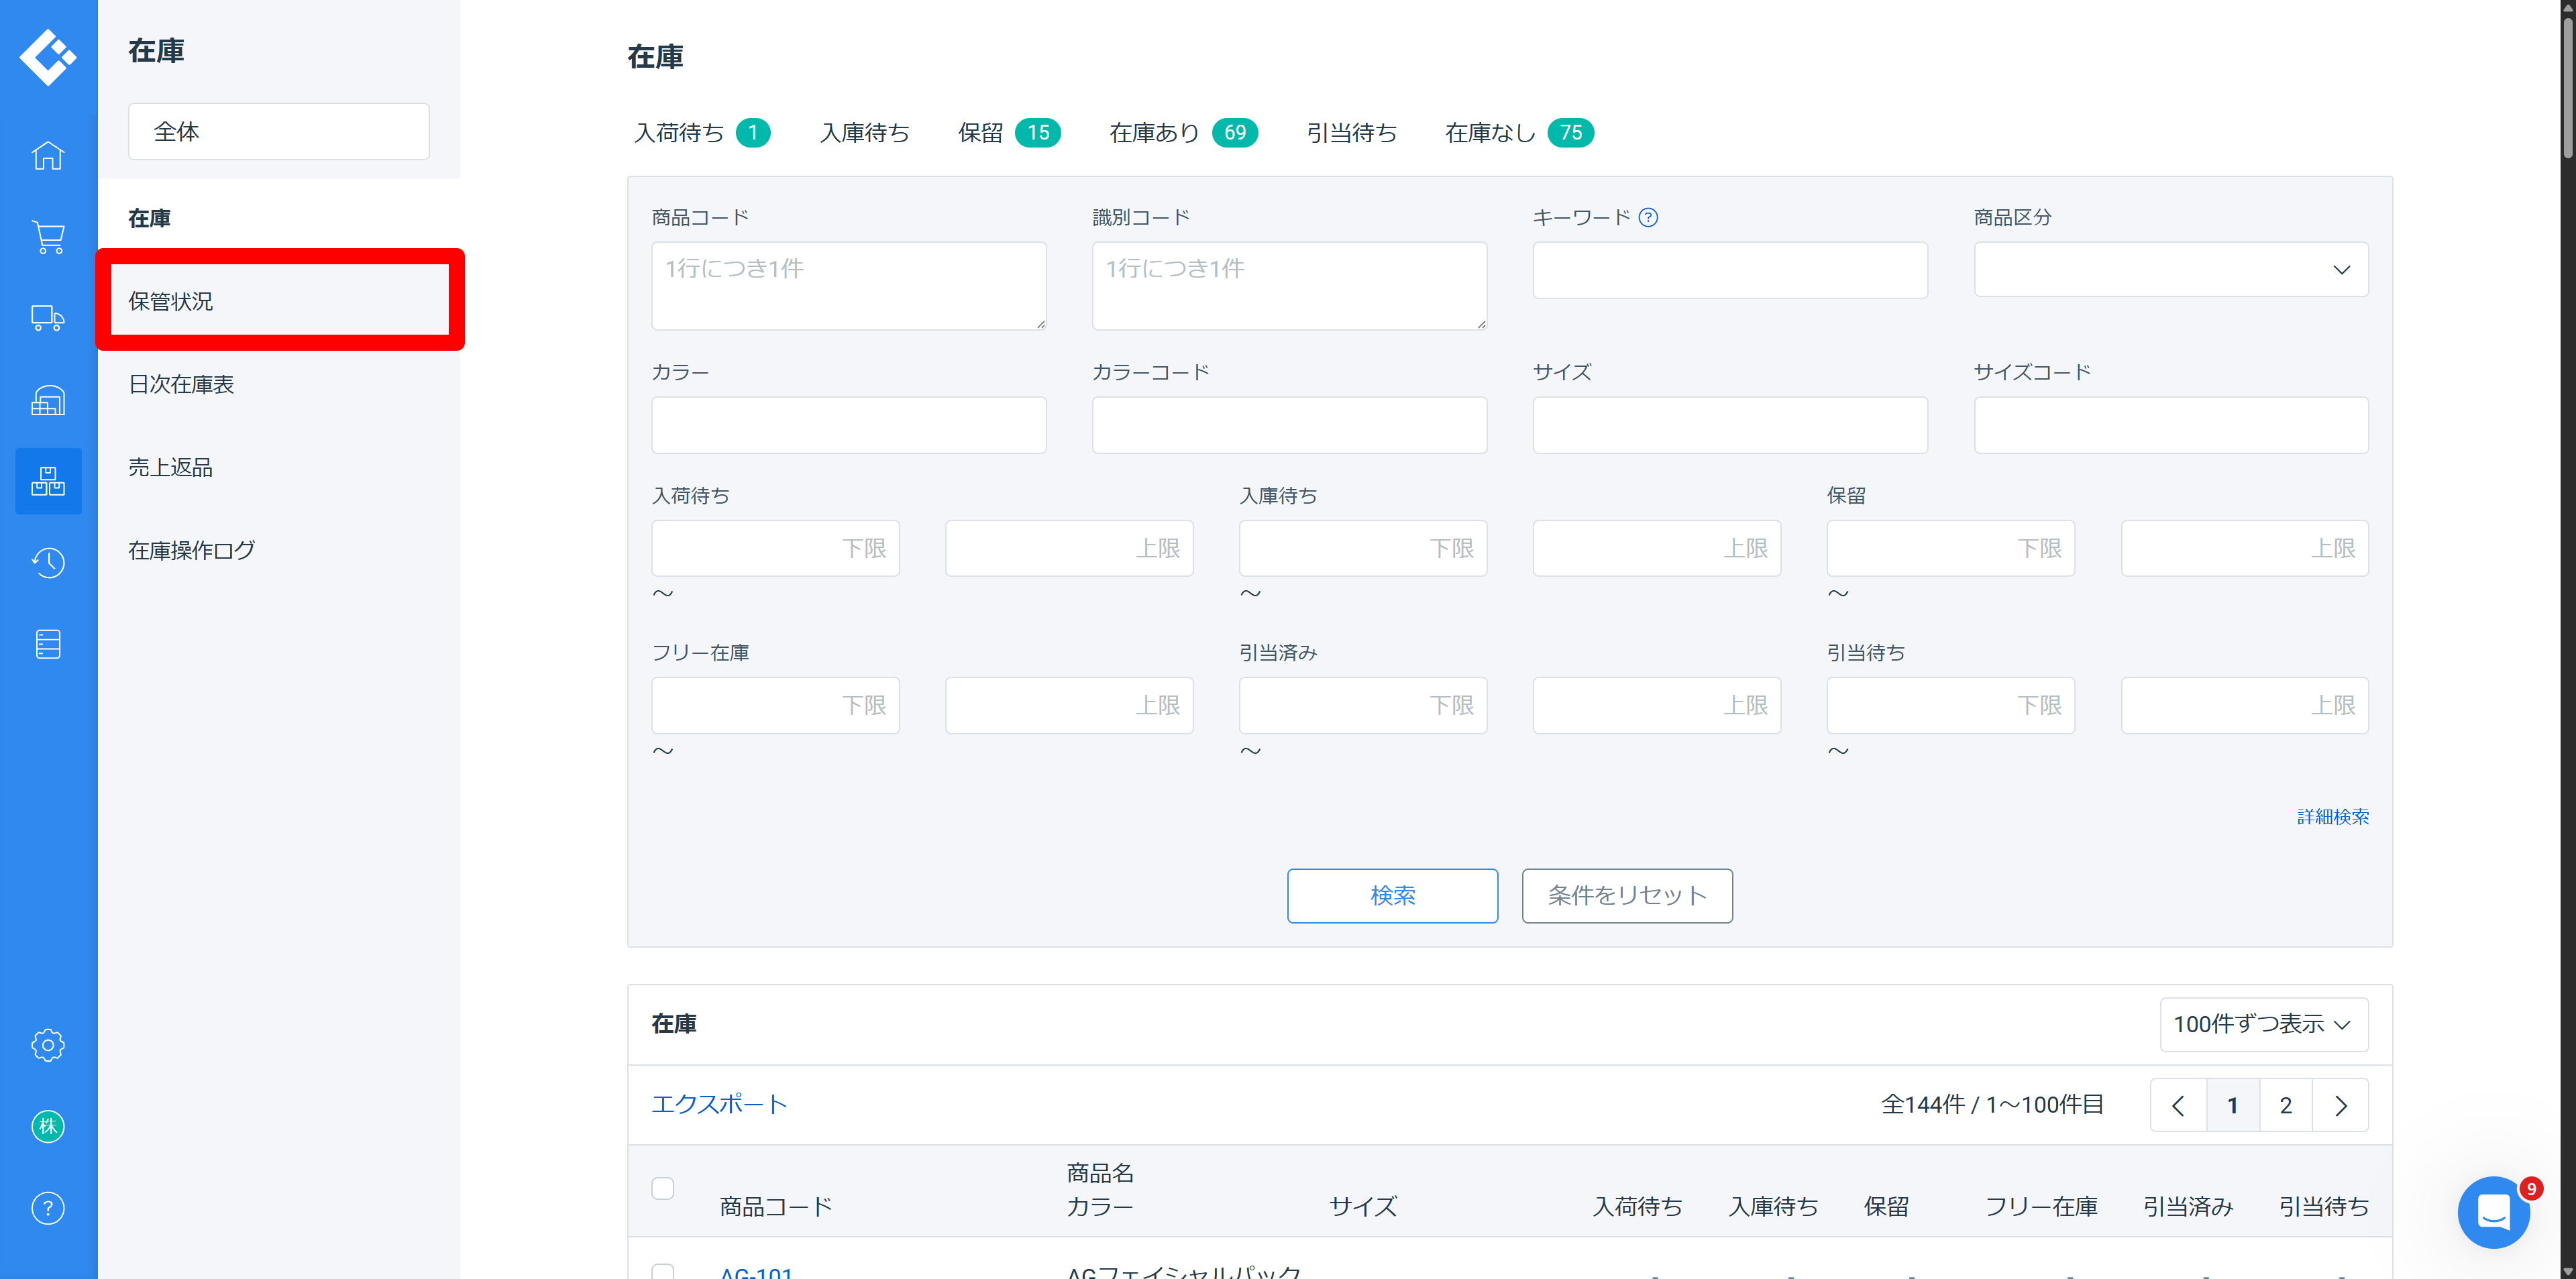Open 在庫 menu item in side panel
The image size is (2576, 1279).
(x=279, y=218)
